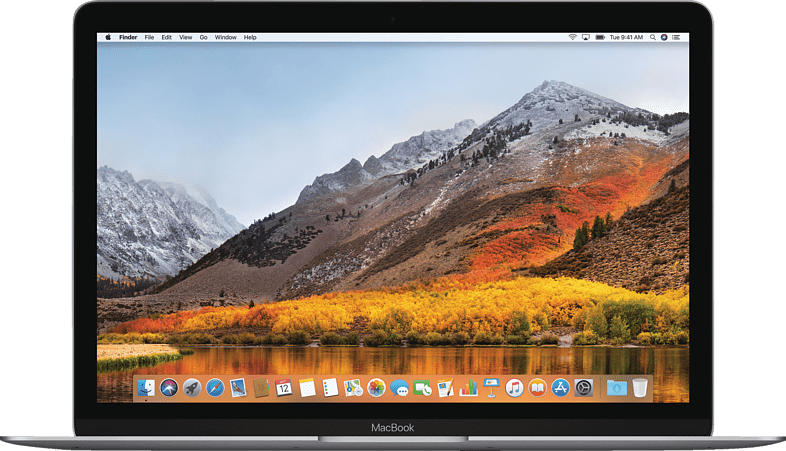Open the Edit menu
Viewport: 786px width, 451px height.
(x=166, y=37)
